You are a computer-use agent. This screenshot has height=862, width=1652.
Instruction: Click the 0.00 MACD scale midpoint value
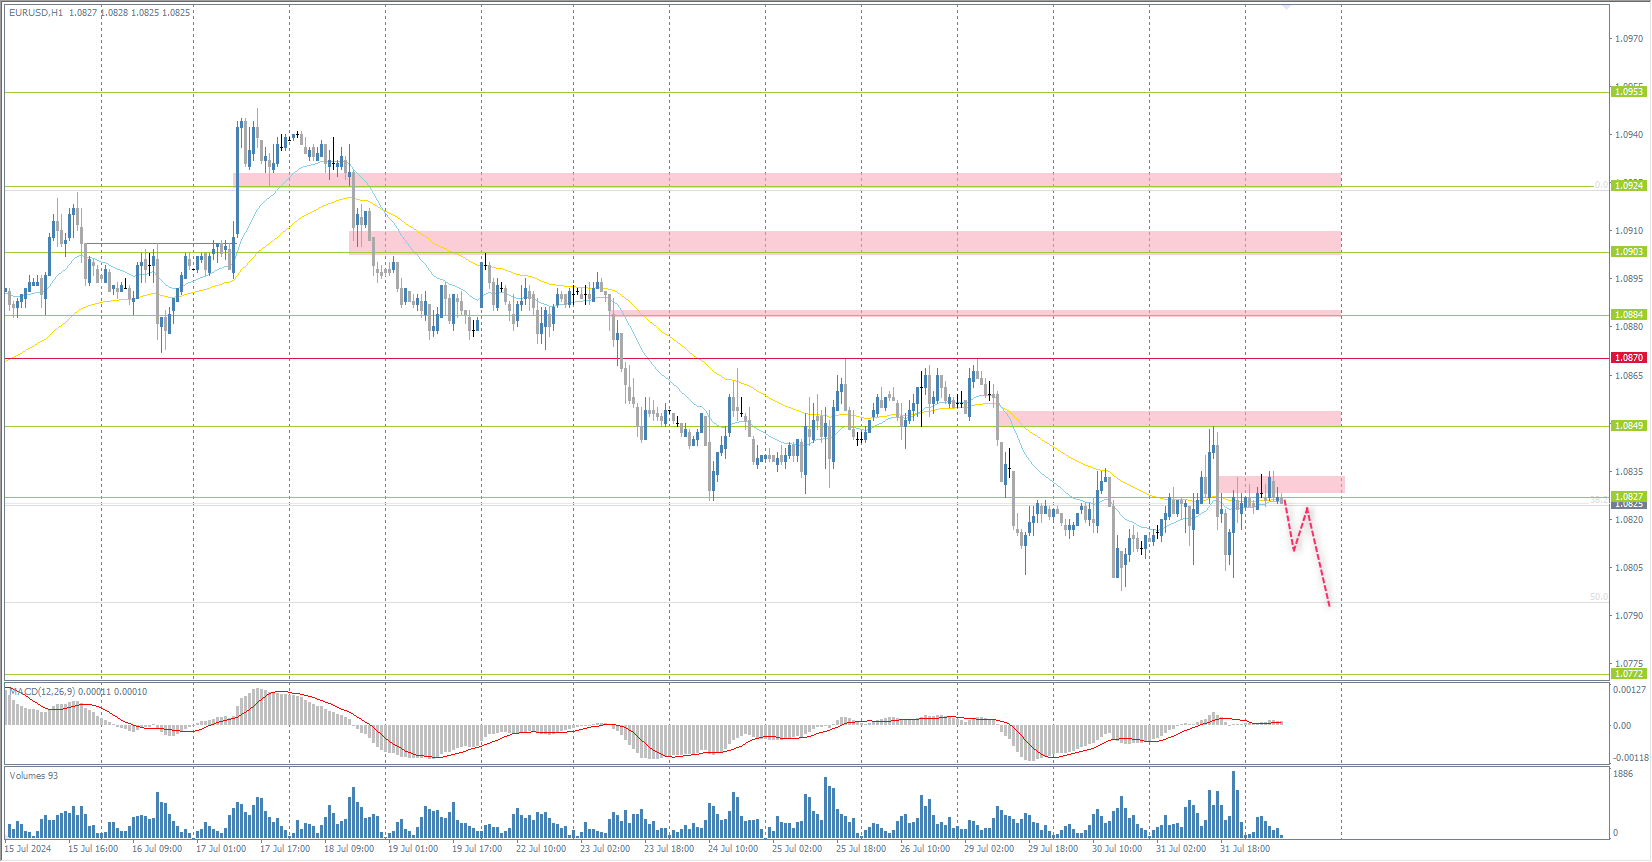click(x=1622, y=726)
